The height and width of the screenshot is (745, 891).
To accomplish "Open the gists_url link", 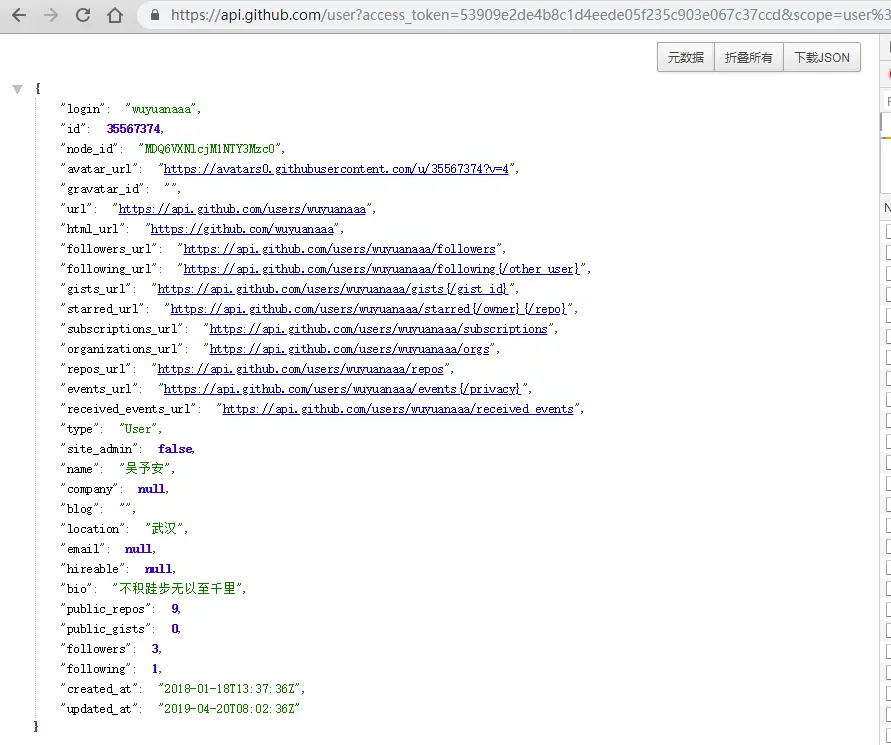I will click(x=332, y=289).
